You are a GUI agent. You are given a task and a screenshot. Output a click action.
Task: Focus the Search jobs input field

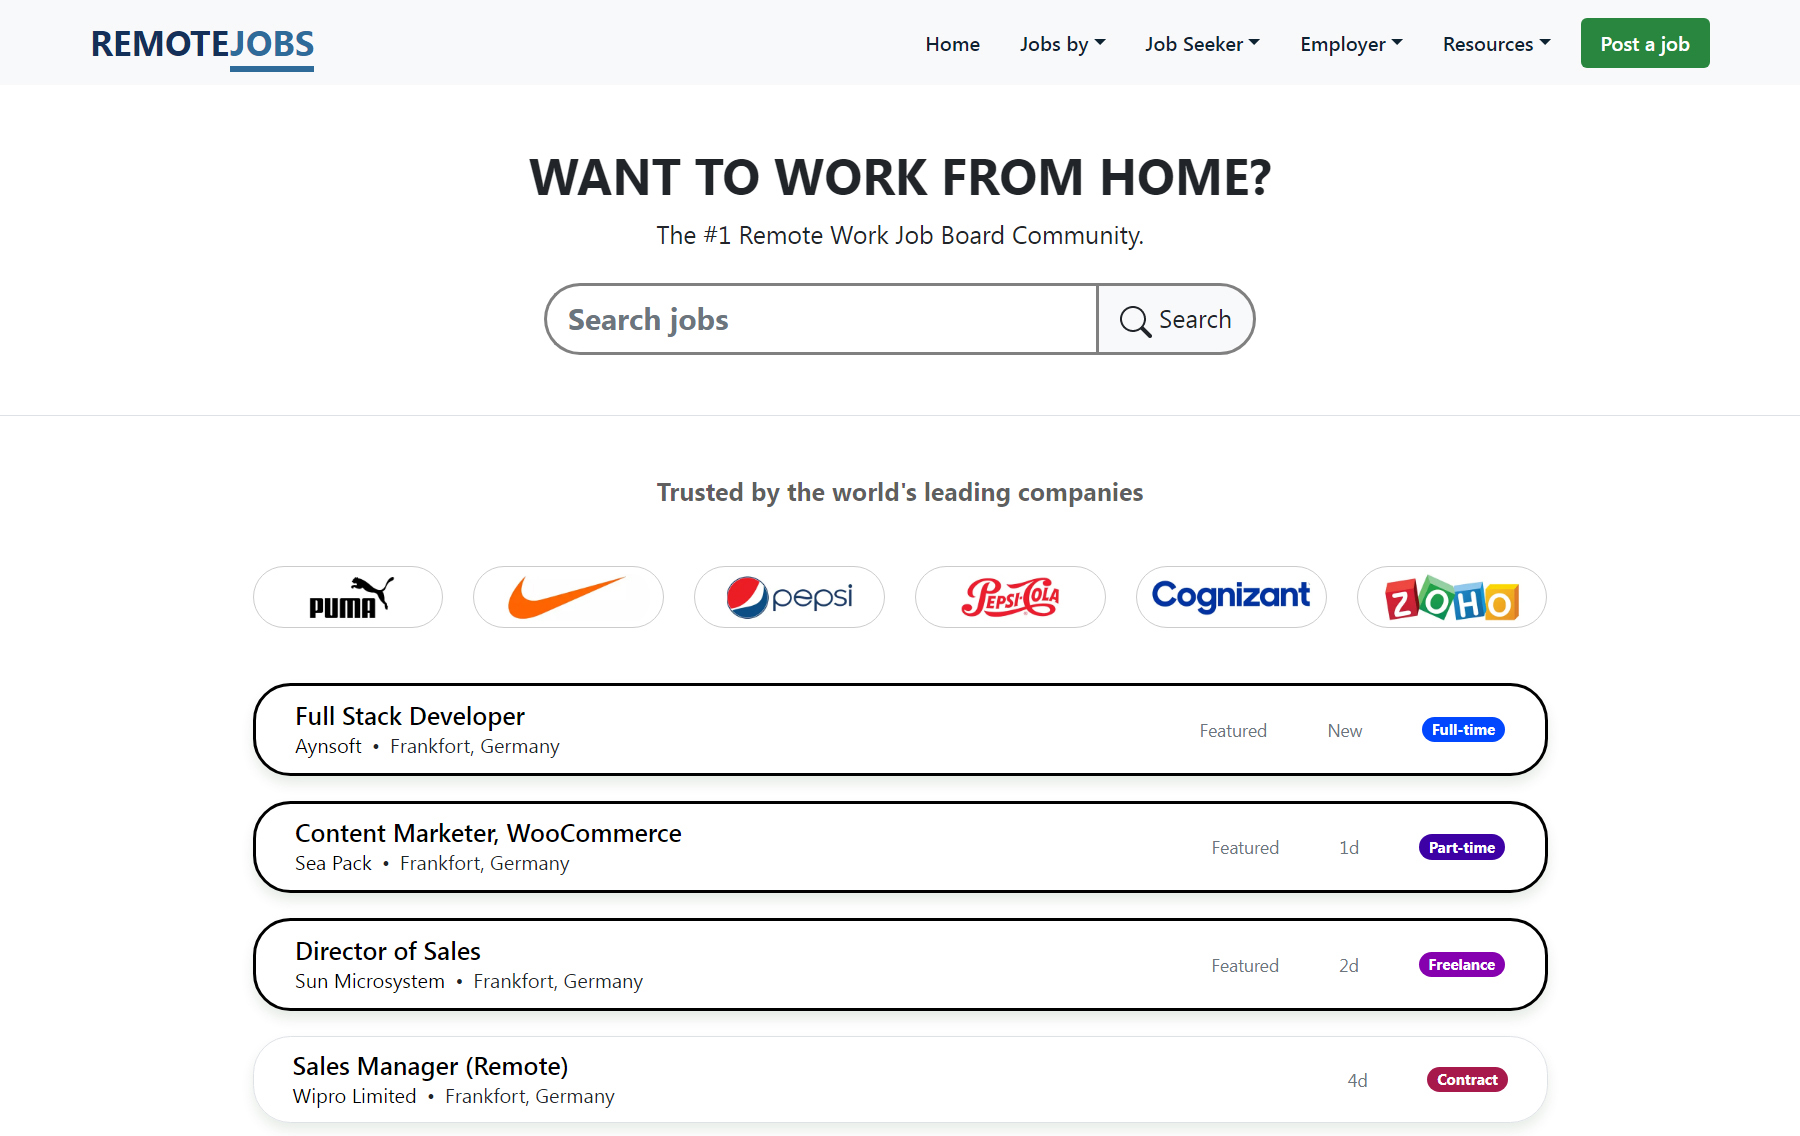point(820,320)
